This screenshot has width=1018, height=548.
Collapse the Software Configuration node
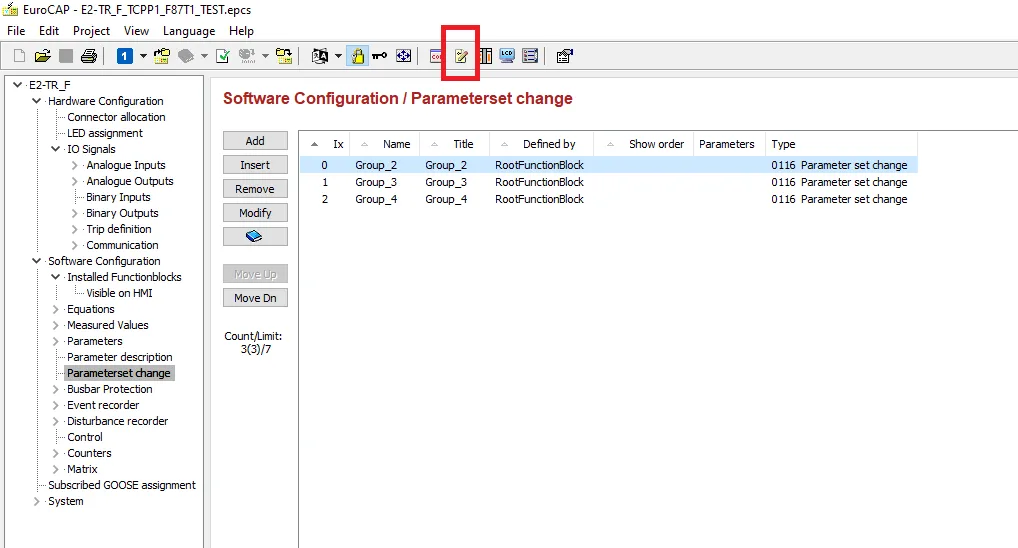[x=36, y=261]
